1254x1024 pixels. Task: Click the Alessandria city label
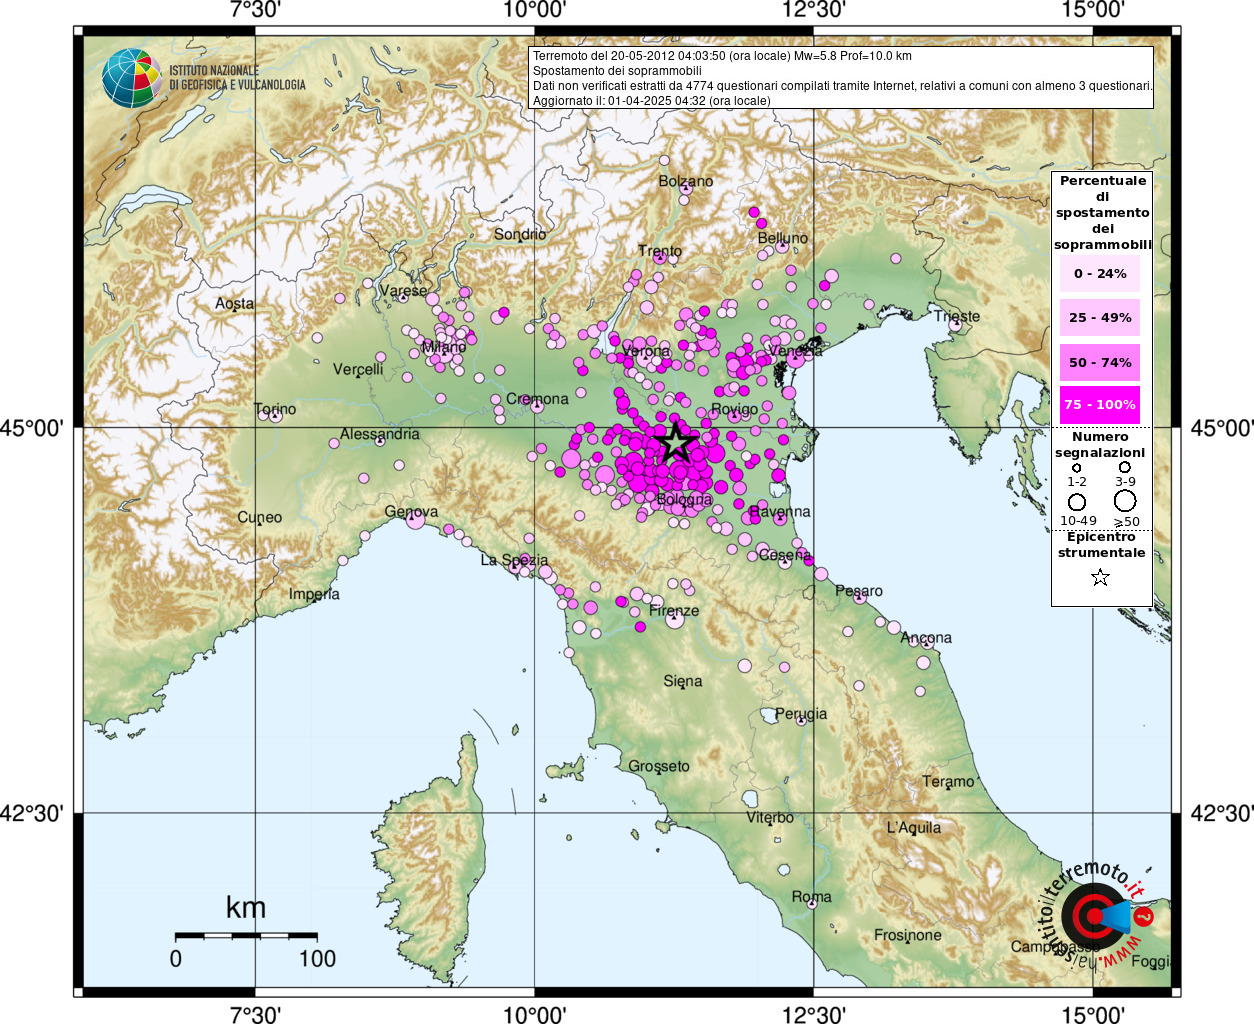[380, 434]
